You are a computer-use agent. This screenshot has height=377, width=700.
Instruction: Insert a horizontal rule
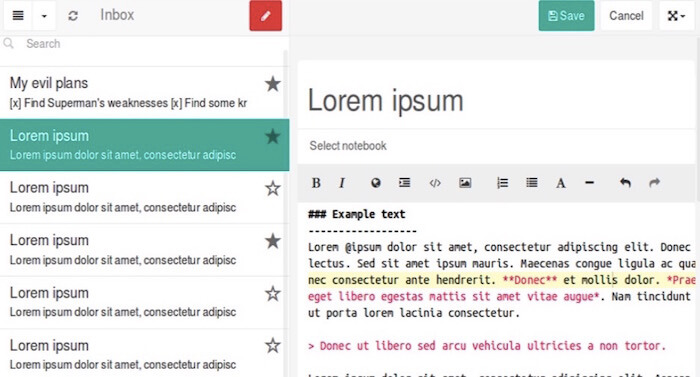(589, 183)
